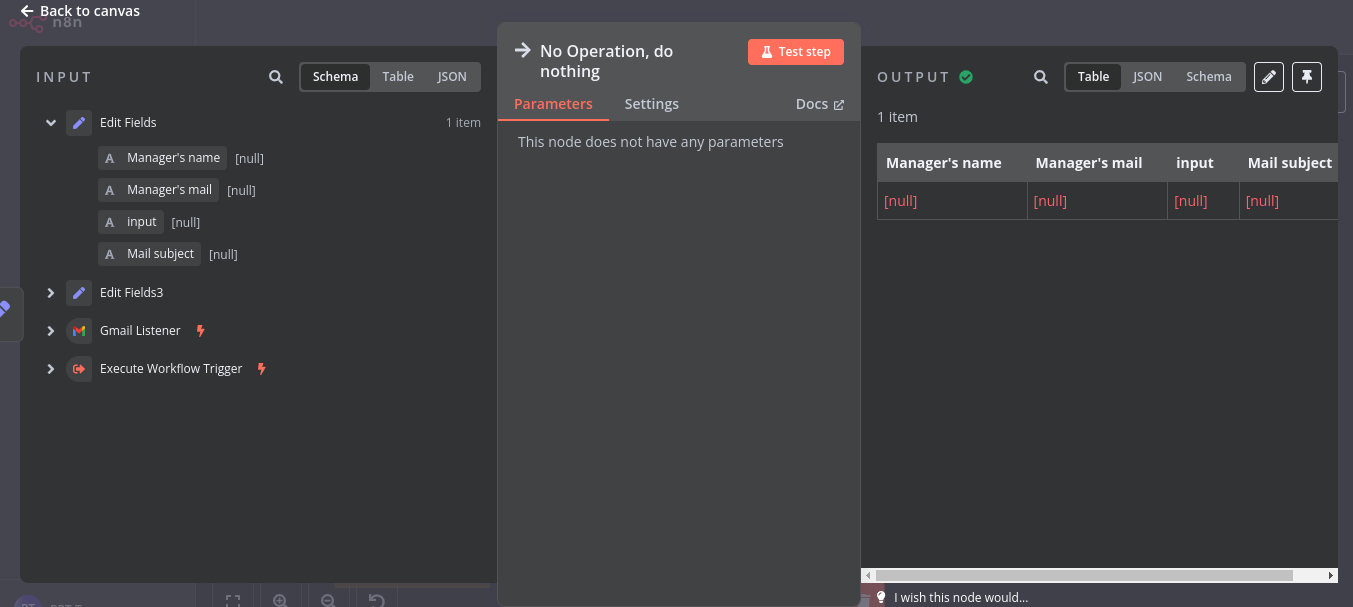Screen dimensions: 1353x607
Task: Click the null cell under Mail subject column
Action: click(1289, 201)
